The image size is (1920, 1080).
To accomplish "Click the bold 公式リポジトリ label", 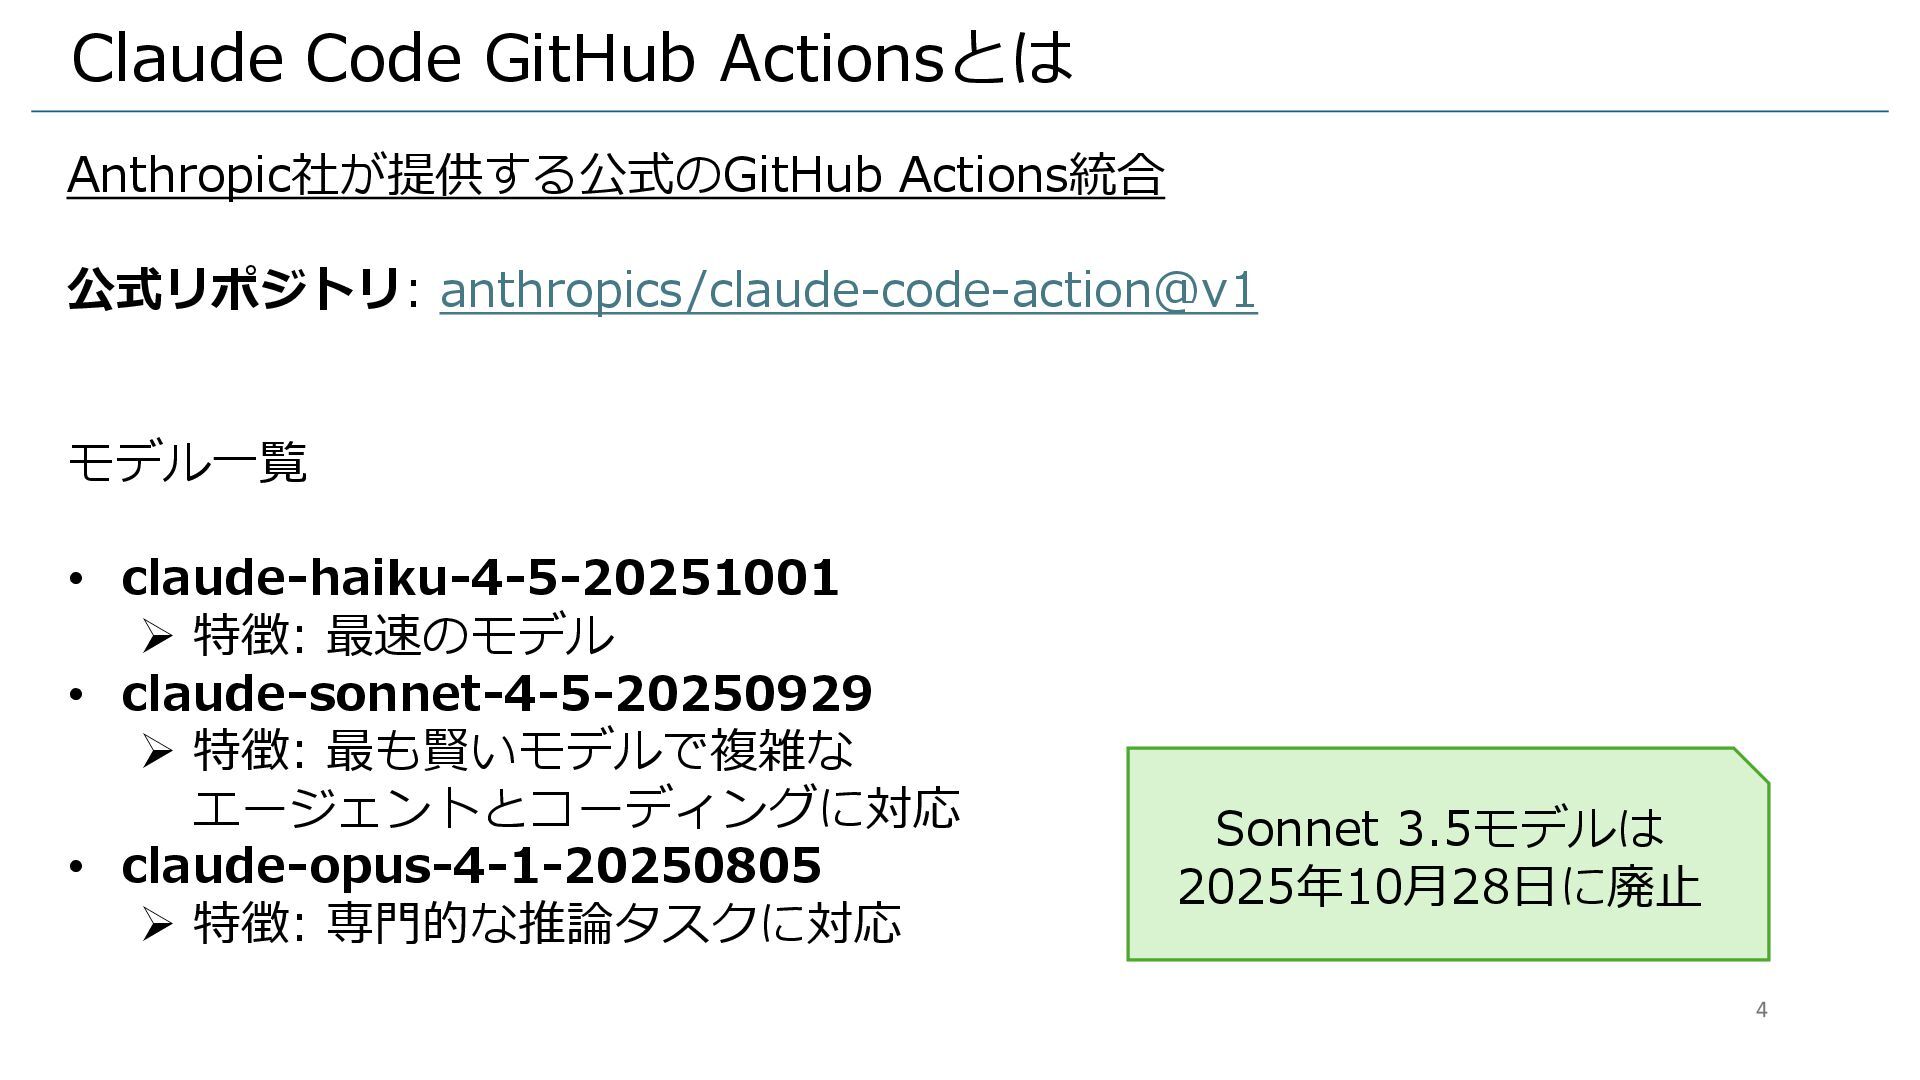I will [x=233, y=290].
